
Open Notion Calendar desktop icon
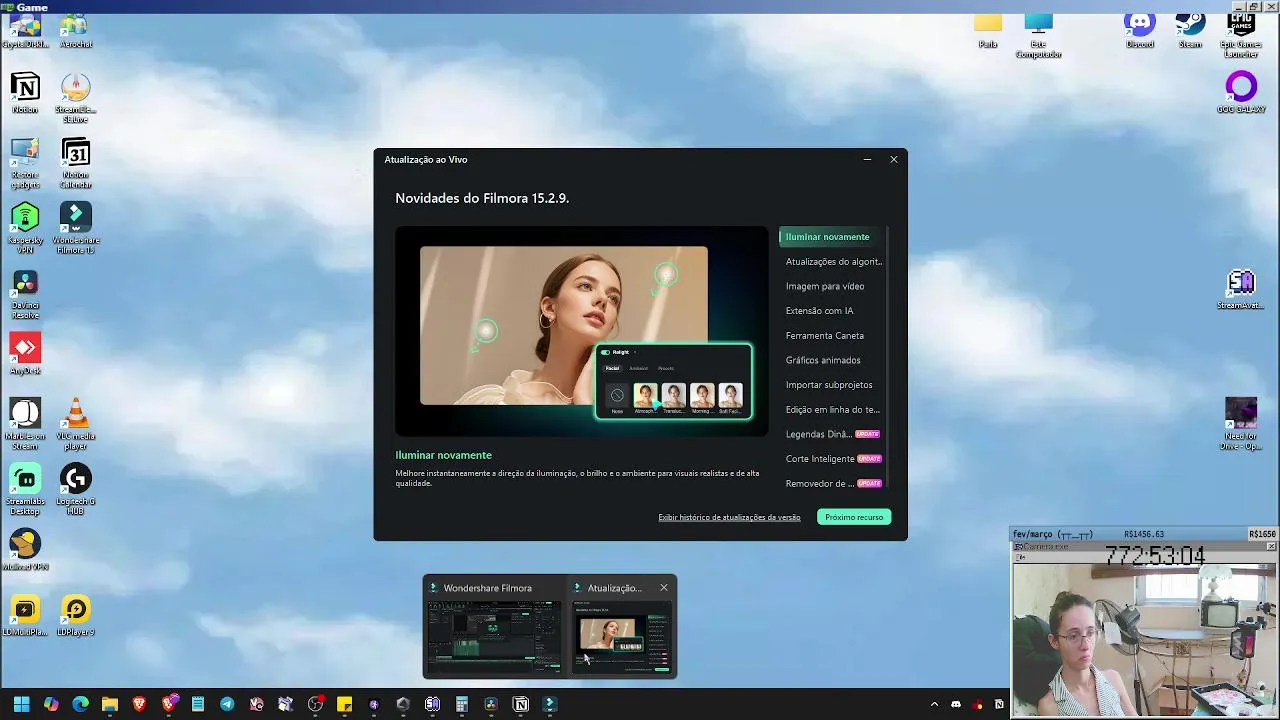click(75, 163)
